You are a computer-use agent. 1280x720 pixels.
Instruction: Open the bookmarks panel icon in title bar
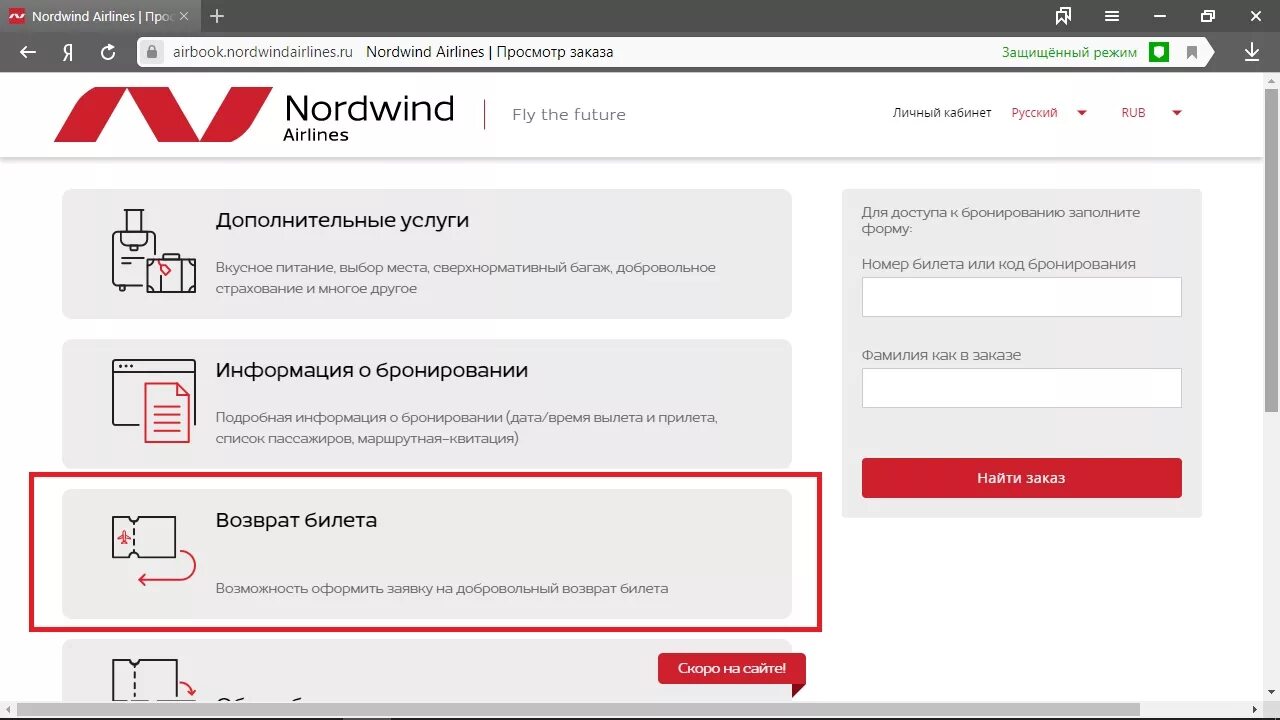click(1063, 16)
